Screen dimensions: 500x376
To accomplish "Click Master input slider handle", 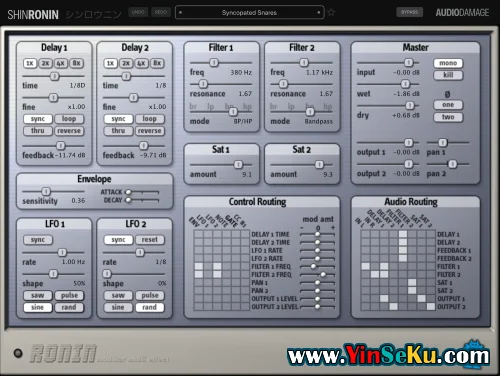I will click(409, 63).
